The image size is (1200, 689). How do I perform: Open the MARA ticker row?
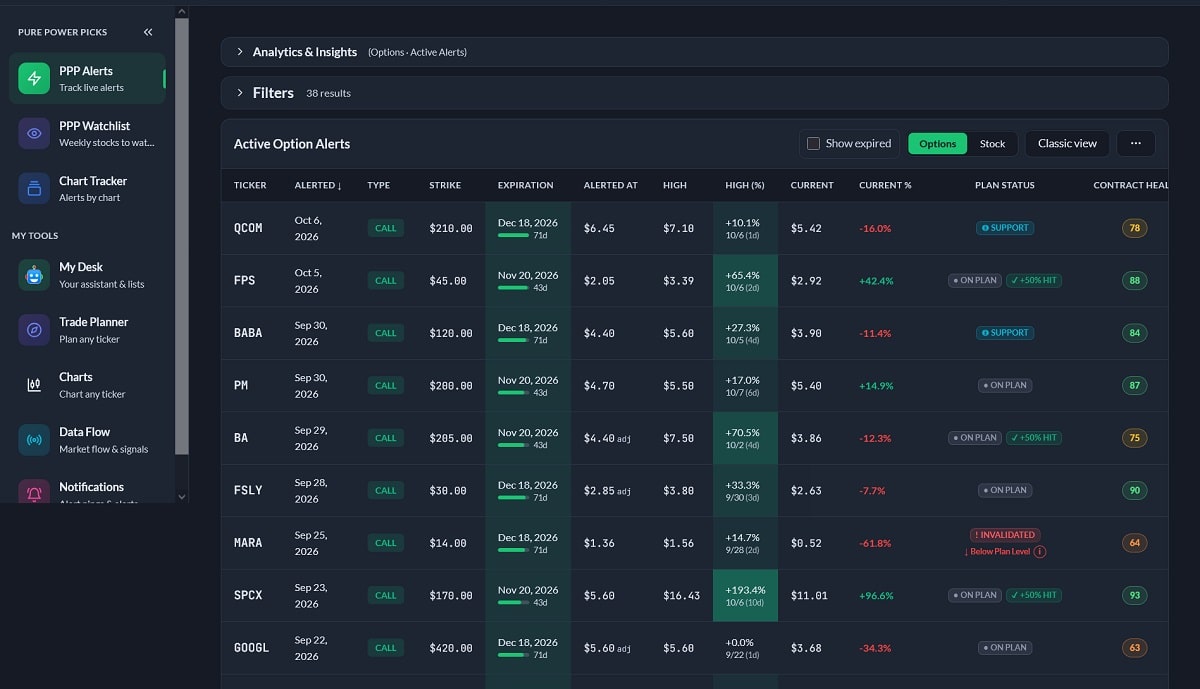695,543
